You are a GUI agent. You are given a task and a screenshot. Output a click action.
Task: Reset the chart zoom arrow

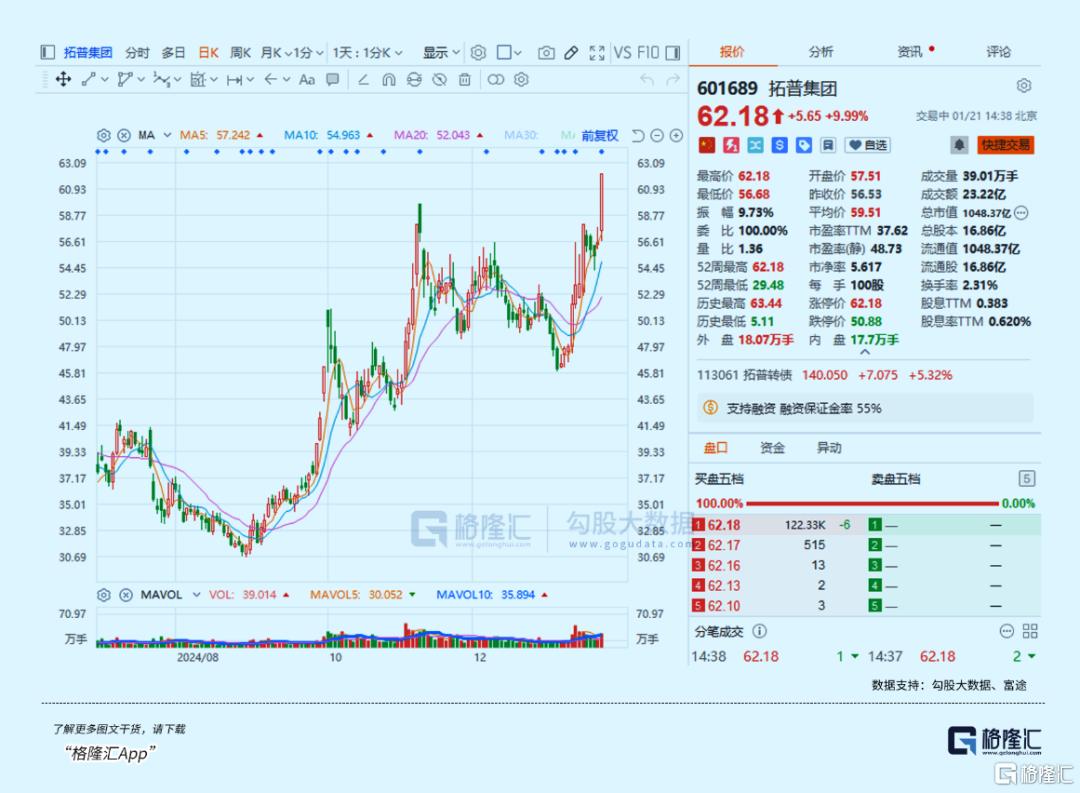tap(638, 136)
